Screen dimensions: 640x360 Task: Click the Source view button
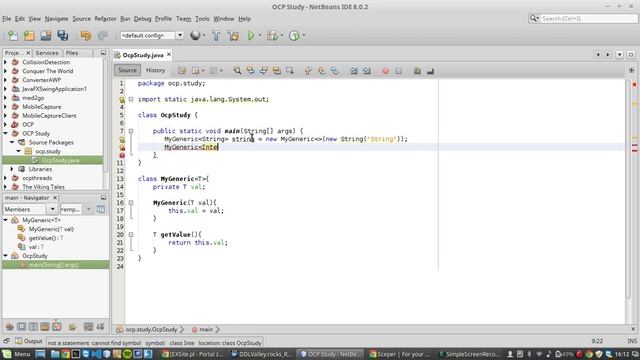click(x=127, y=70)
